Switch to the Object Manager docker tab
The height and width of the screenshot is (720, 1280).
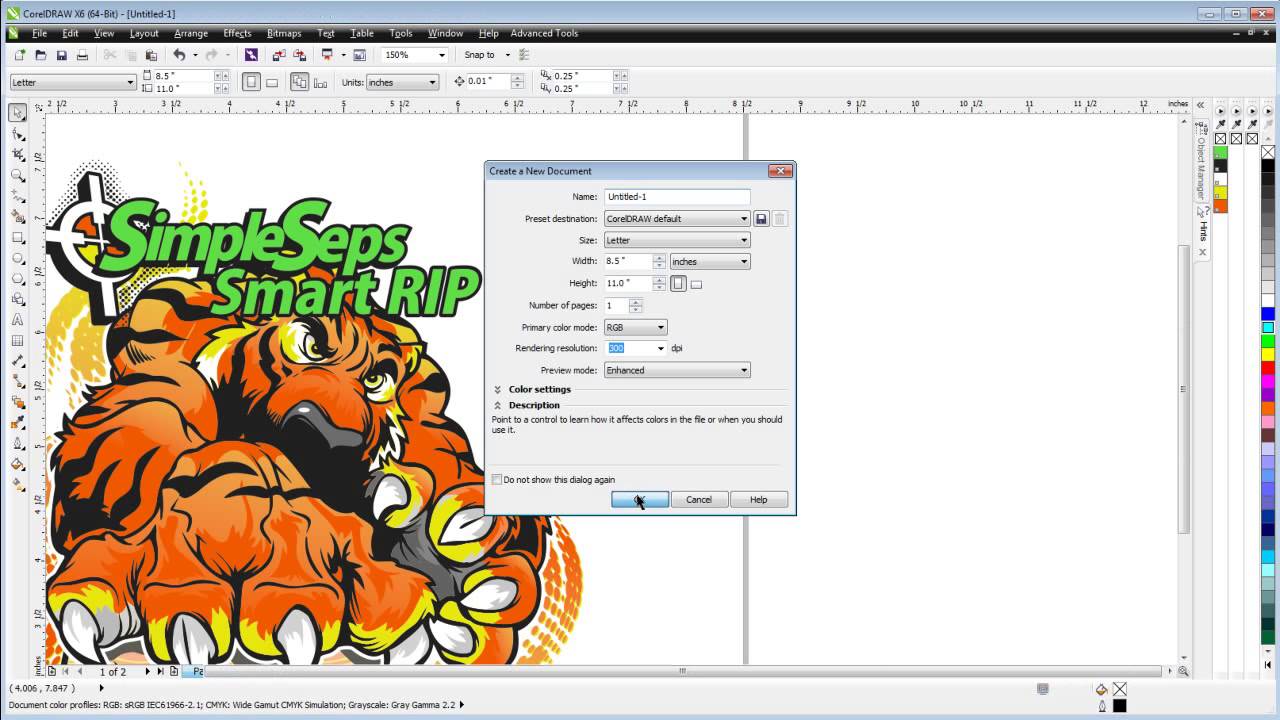tap(1202, 162)
